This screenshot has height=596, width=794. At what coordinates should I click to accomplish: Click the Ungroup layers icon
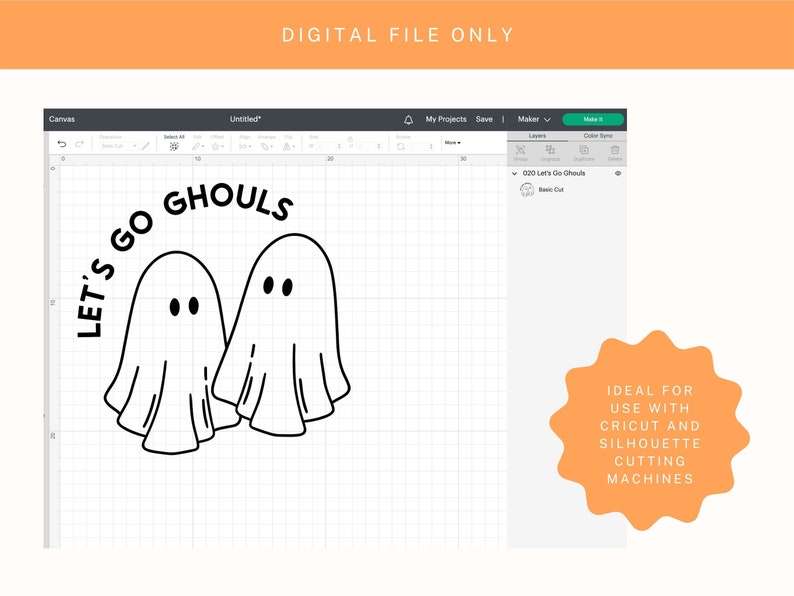(550, 152)
